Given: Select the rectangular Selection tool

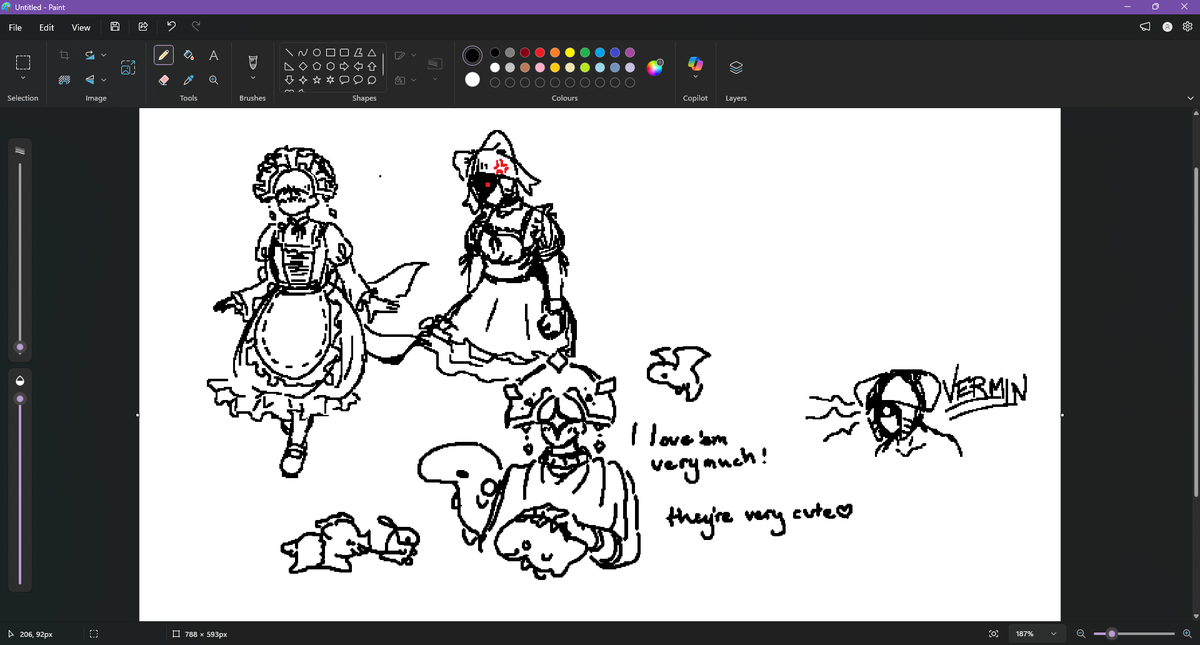Looking at the screenshot, I should [x=23, y=62].
